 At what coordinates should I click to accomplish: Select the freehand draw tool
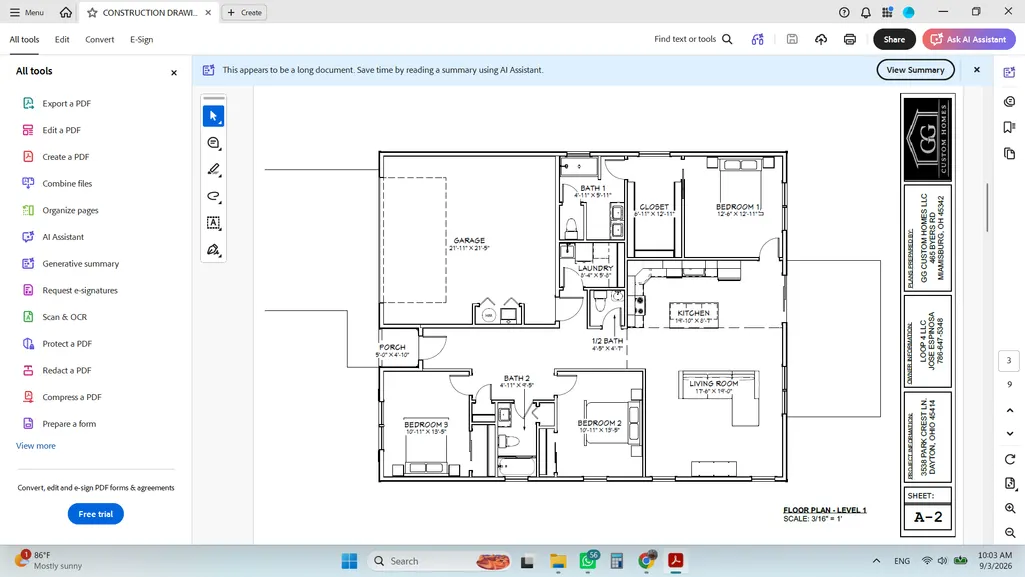point(213,197)
